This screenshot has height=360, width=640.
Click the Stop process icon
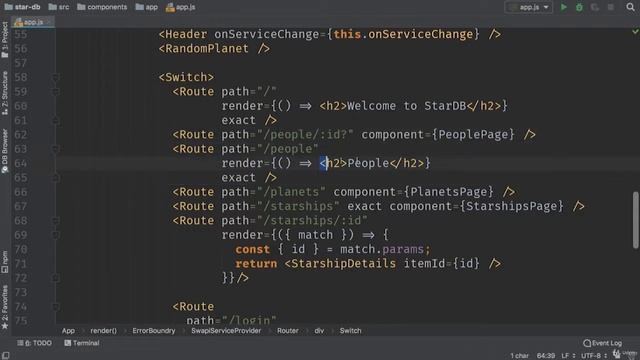[x=611, y=7]
